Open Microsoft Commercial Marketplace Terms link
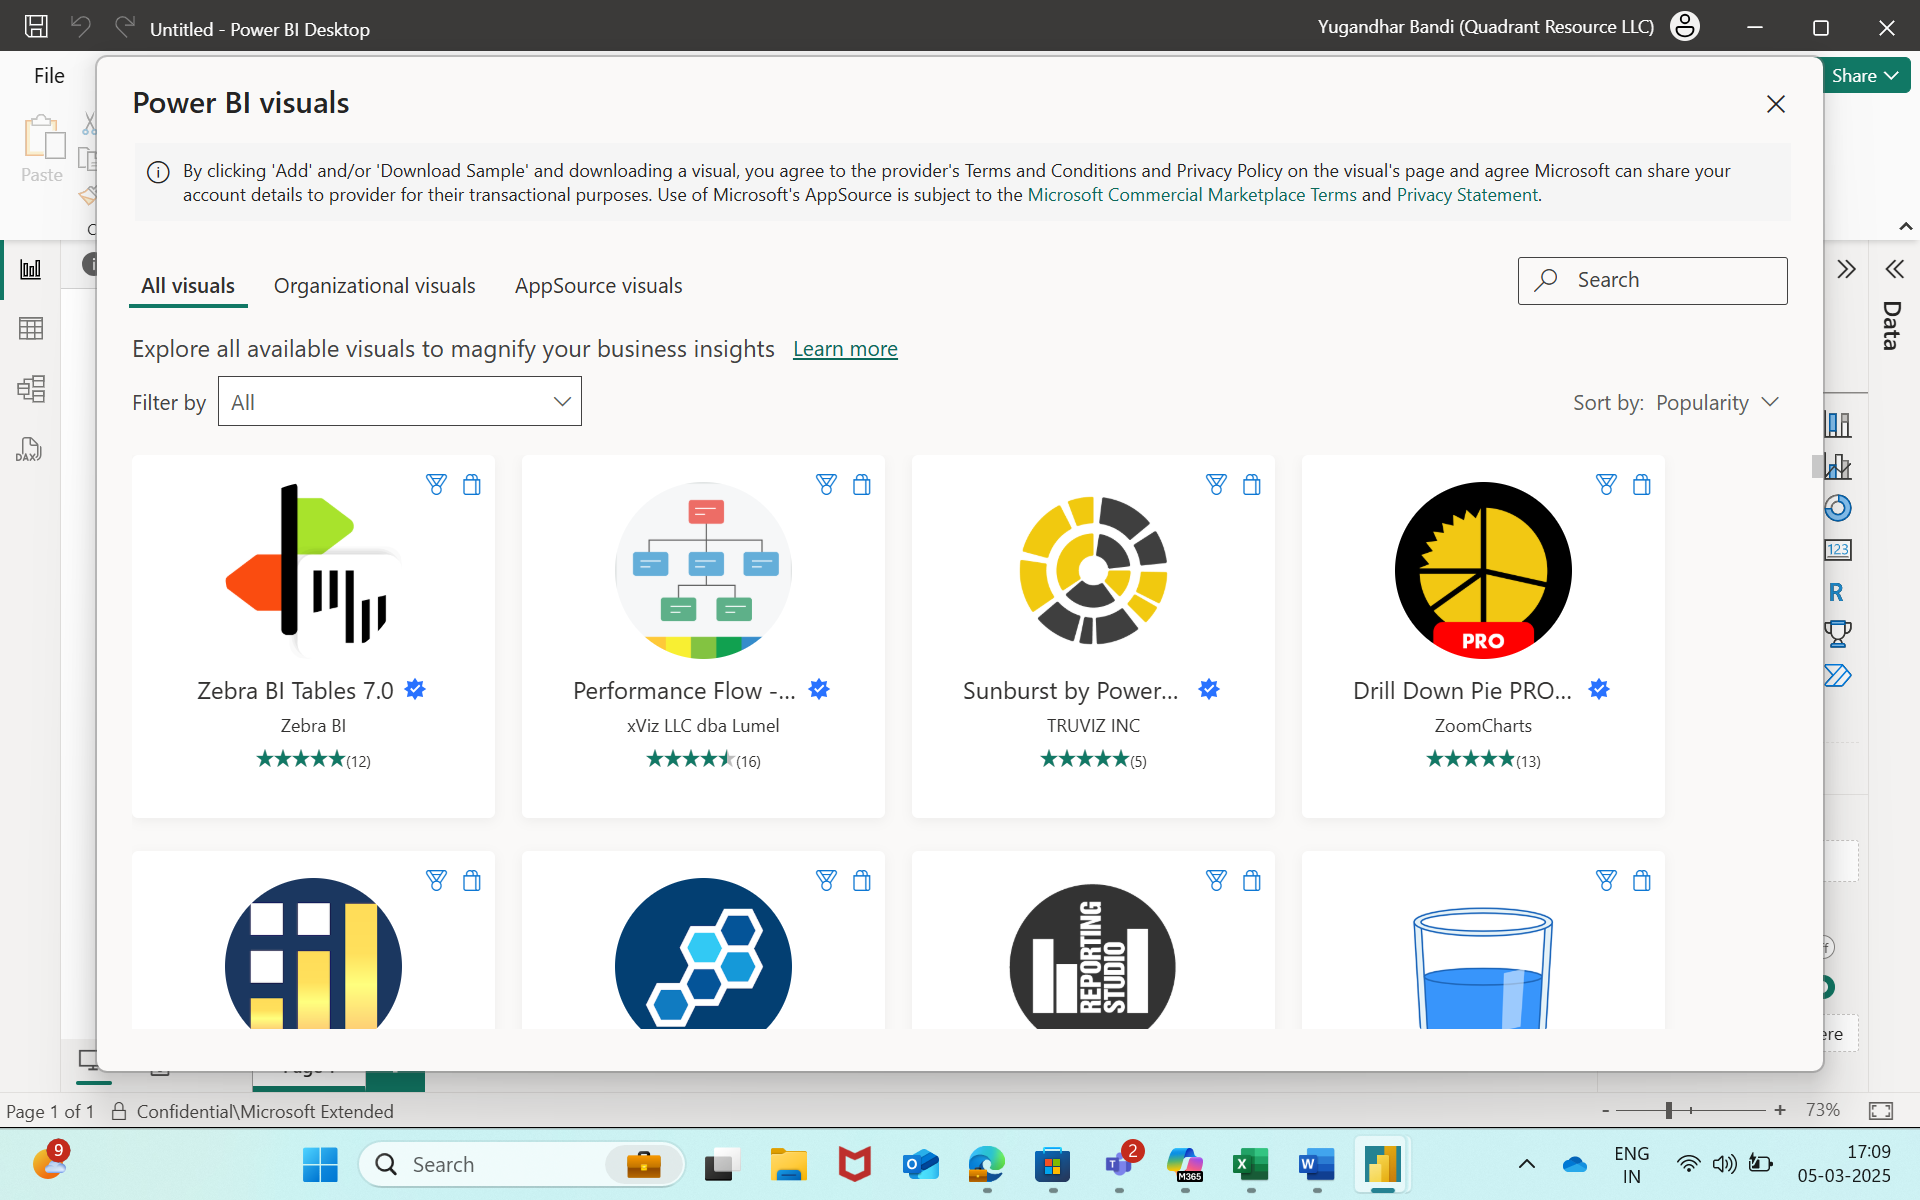The width and height of the screenshot is (1920, 1200). tap(1192, 195)
